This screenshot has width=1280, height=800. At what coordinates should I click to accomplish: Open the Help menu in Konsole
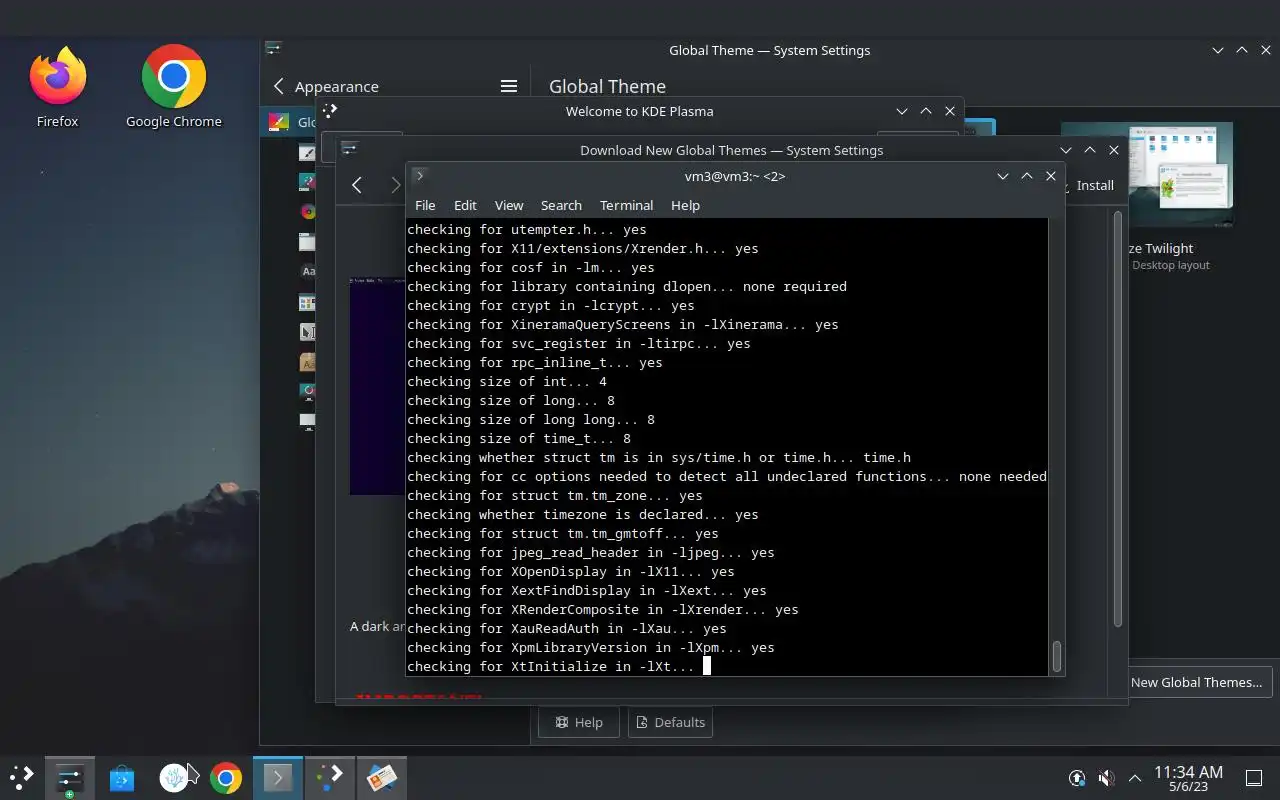(x=685, y=205)
